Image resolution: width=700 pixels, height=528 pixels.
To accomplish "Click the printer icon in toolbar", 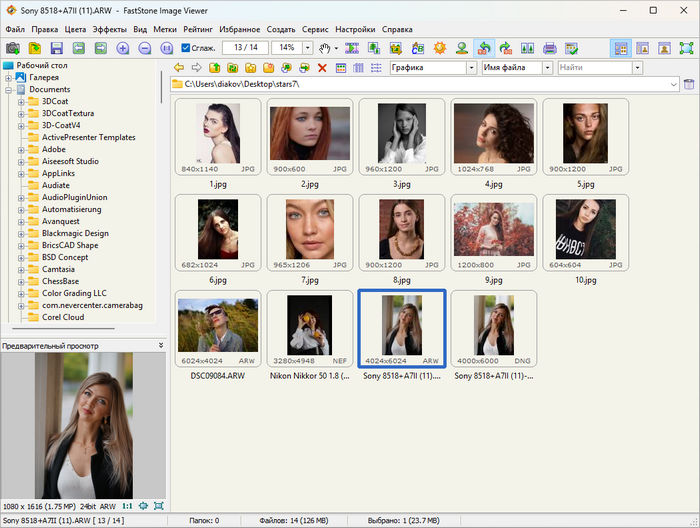I will pyautogui.click(x=549, y=48).
